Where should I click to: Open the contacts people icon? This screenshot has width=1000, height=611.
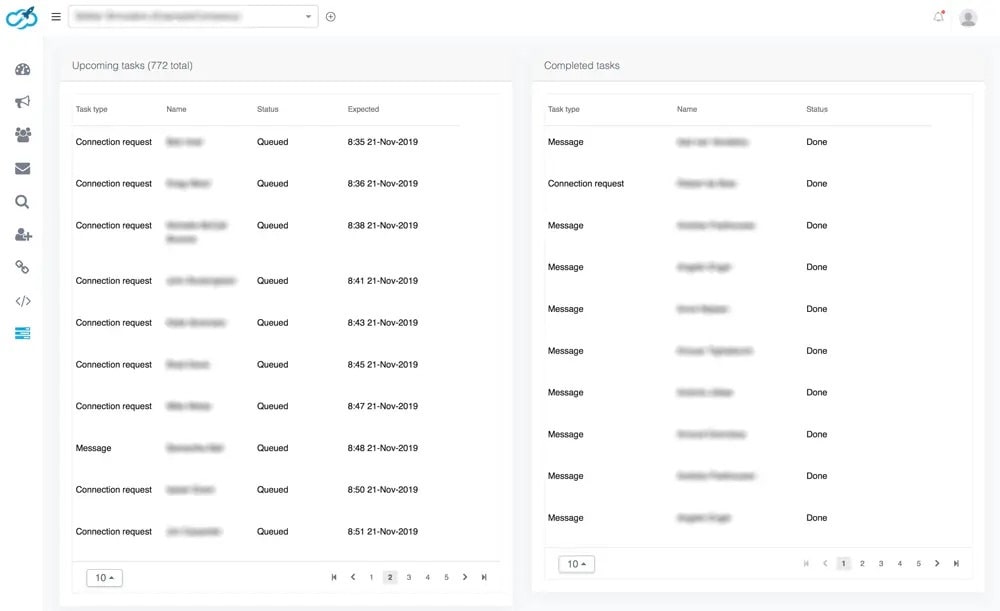click(x=22, y=134)
